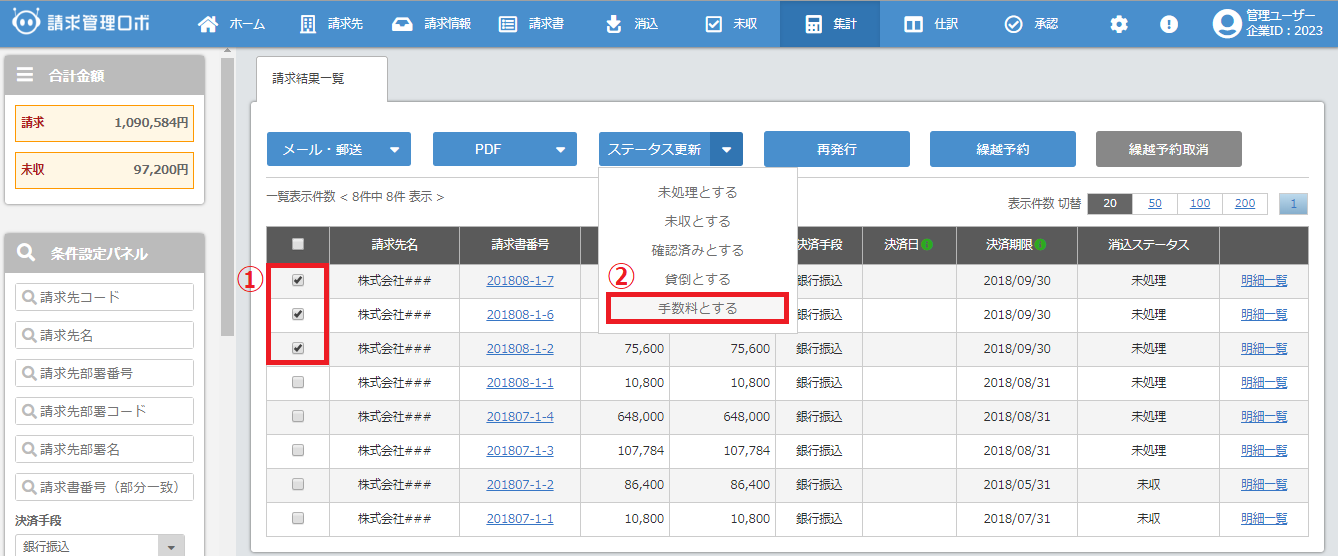The width and height of the screenshot is (1338, 556).
Task: Choose 確認済みとする from status menu
Action: pos(697,250)
